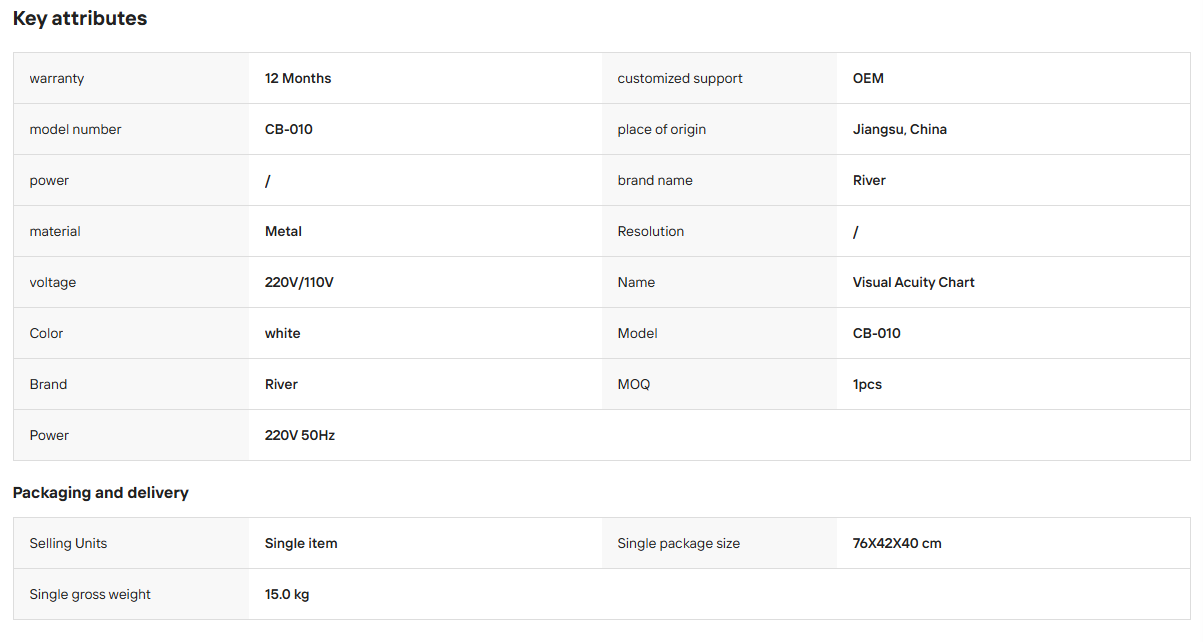Click the warranty attribute label
This screenshot has height=642, width=1203.
tap(57, 78)
